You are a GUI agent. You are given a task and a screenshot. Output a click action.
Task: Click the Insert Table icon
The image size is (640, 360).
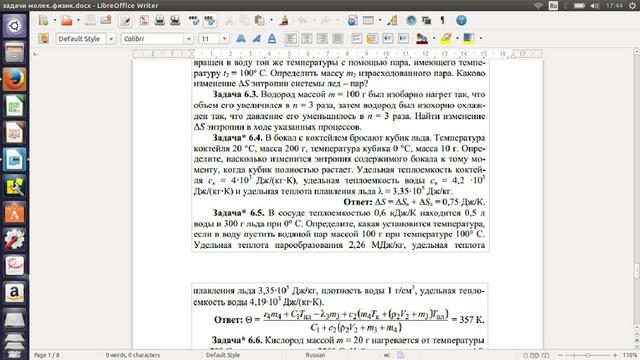click(368, 20)
